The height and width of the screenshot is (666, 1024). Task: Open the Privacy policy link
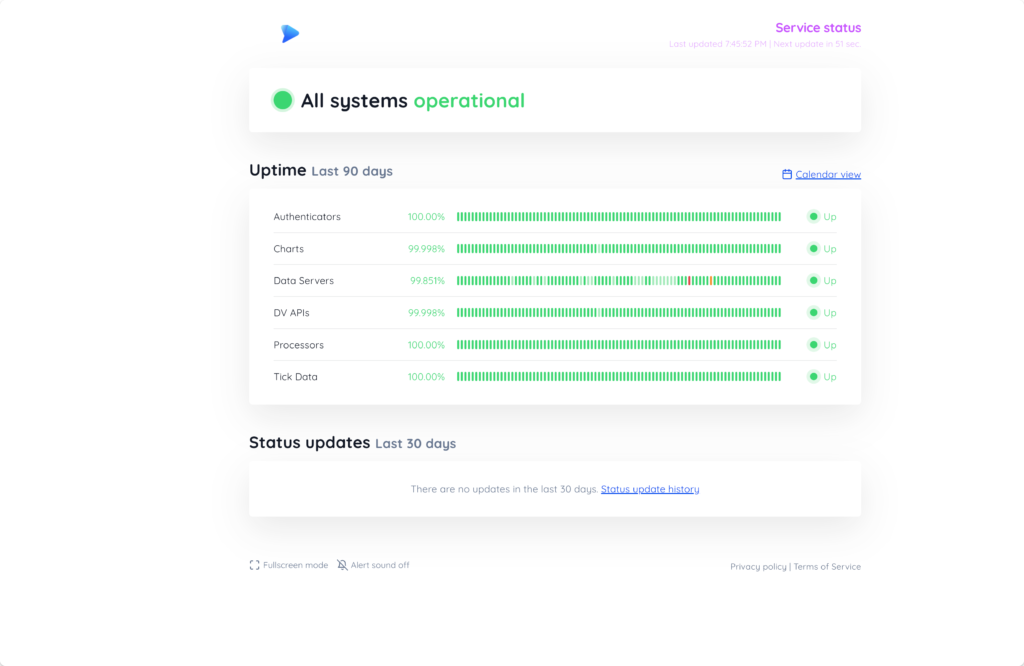point(758,567)
